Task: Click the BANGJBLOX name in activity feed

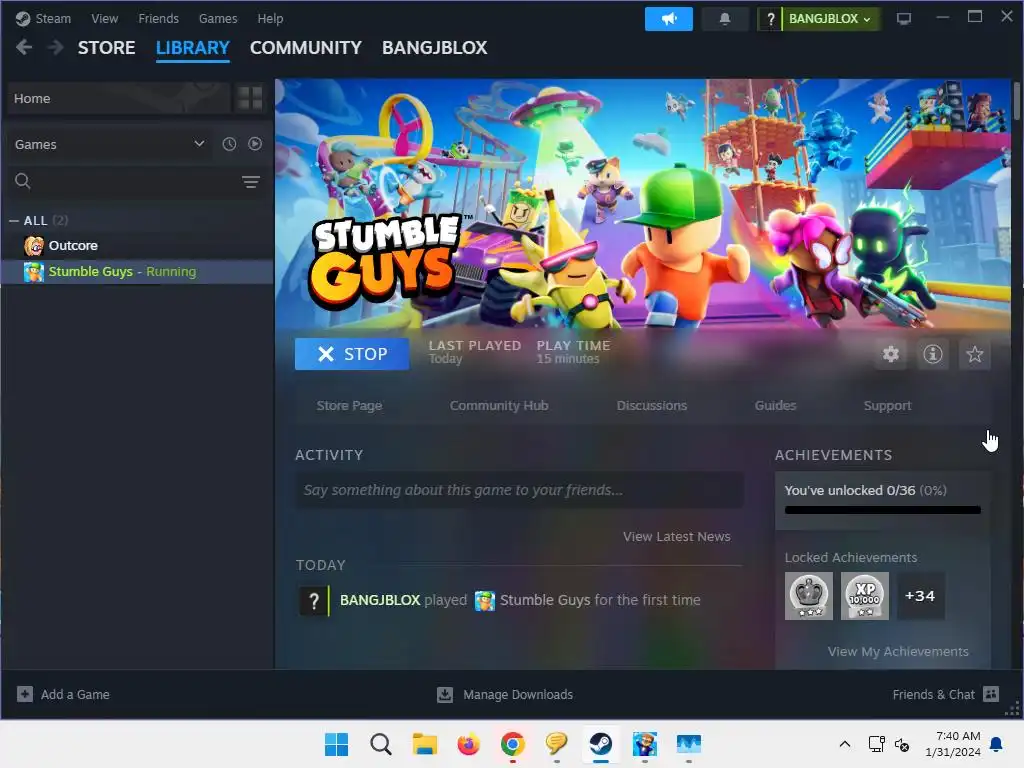Action: coord(380,600)
